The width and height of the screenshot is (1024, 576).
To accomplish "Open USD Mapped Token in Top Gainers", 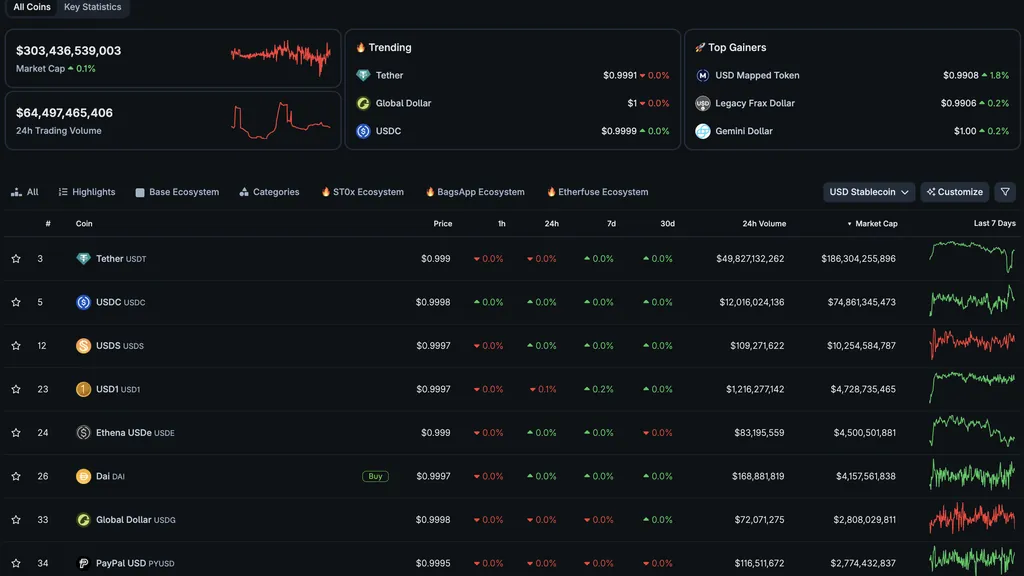I will (757, 75).
